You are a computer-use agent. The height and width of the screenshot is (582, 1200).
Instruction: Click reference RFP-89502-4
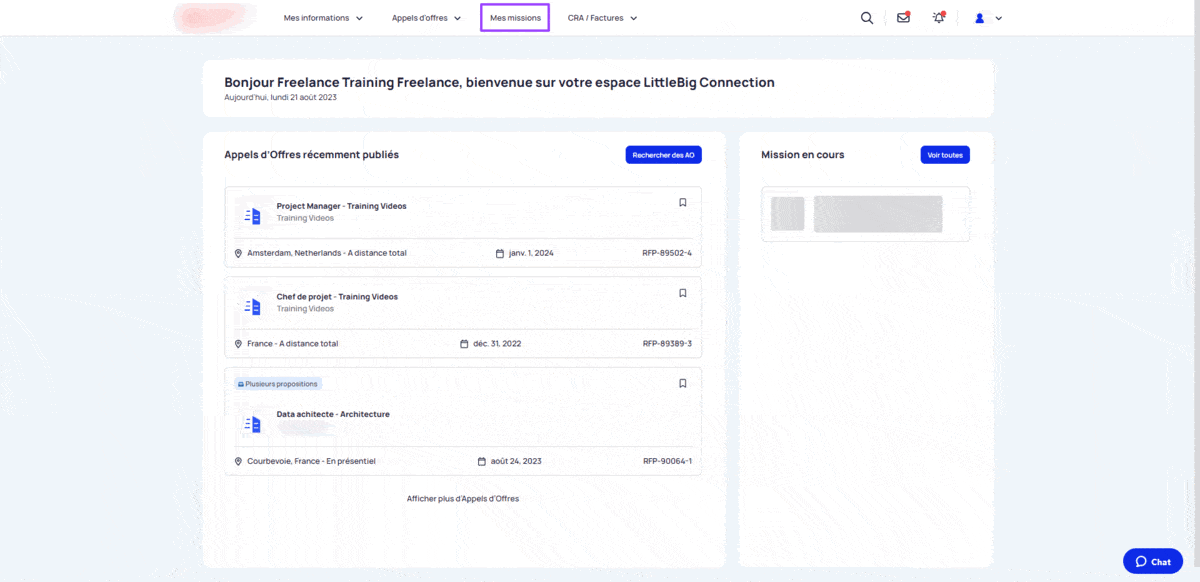(667, 253)
